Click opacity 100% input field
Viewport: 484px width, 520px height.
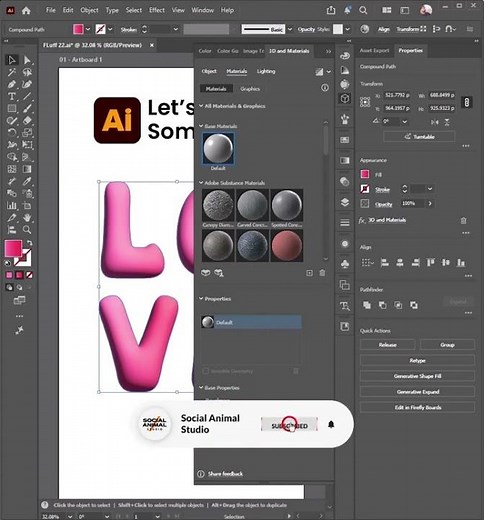pyautogui.click(x=412, y=203)
